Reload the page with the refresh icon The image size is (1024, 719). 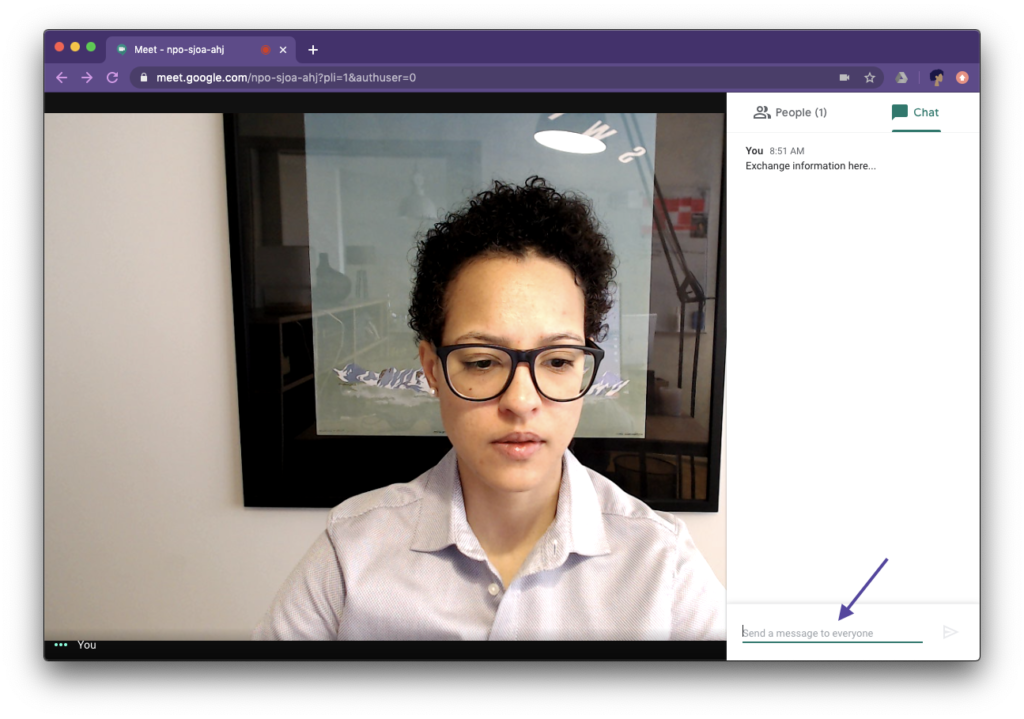(x=111, y=77)
